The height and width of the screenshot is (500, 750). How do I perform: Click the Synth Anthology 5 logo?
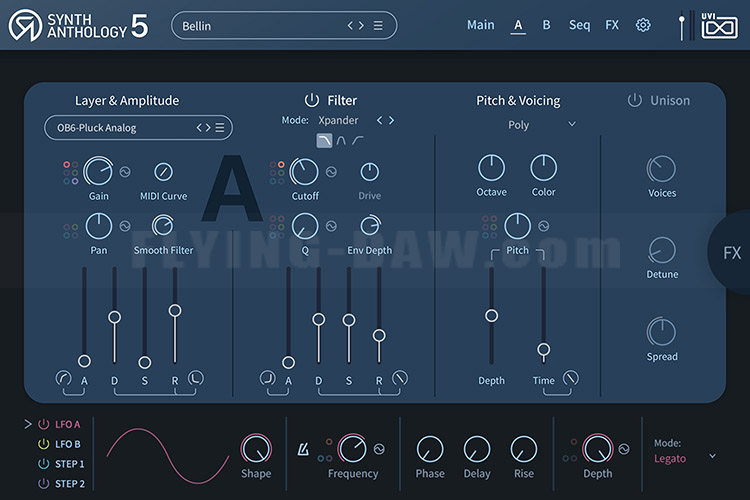78,25
